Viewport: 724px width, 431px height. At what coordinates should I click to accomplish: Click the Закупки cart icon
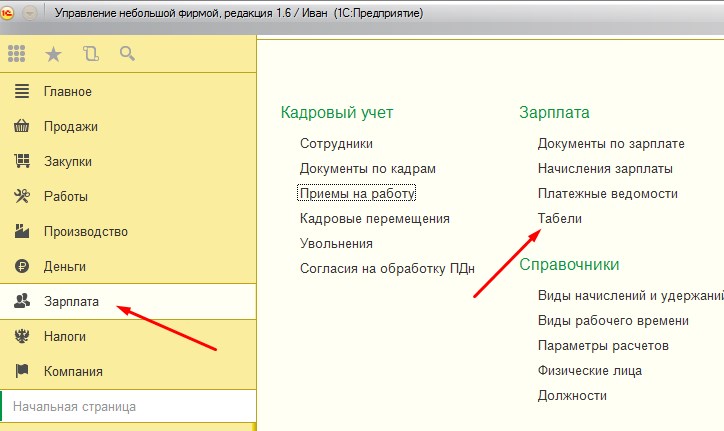[22, 161]
